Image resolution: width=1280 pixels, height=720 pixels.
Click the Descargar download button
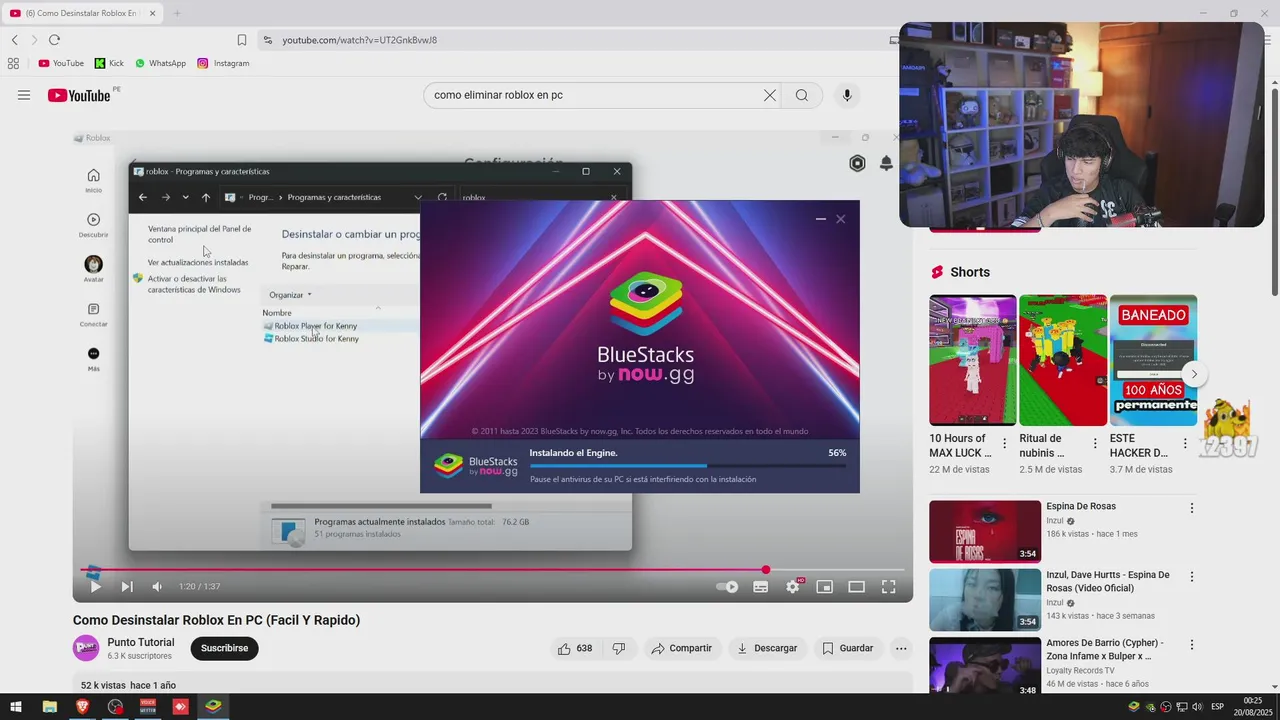[x=768, y=648]
